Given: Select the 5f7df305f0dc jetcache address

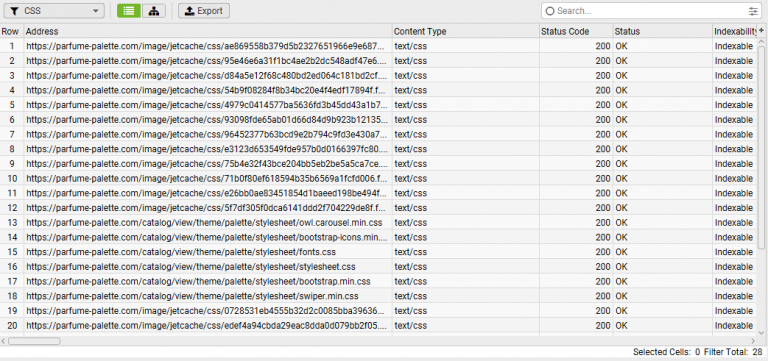Looking at the screenshot, I should click(x=207, y=208).
